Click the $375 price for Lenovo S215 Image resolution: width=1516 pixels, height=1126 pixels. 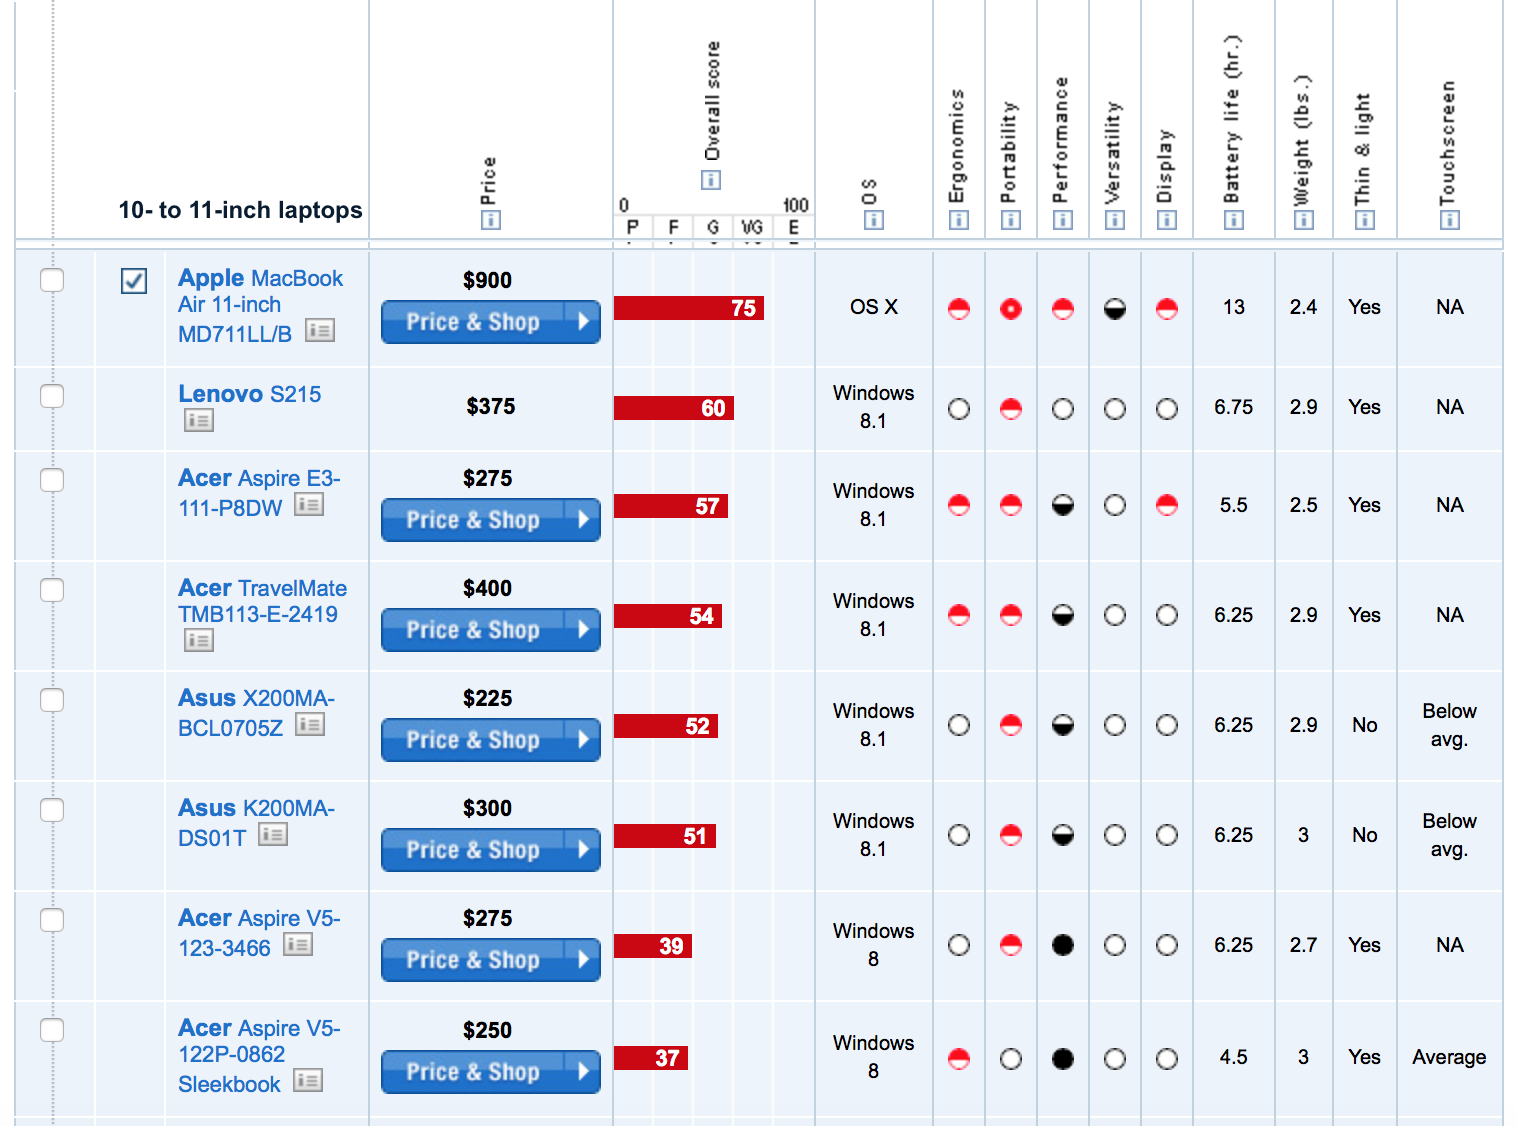point(491,406)
